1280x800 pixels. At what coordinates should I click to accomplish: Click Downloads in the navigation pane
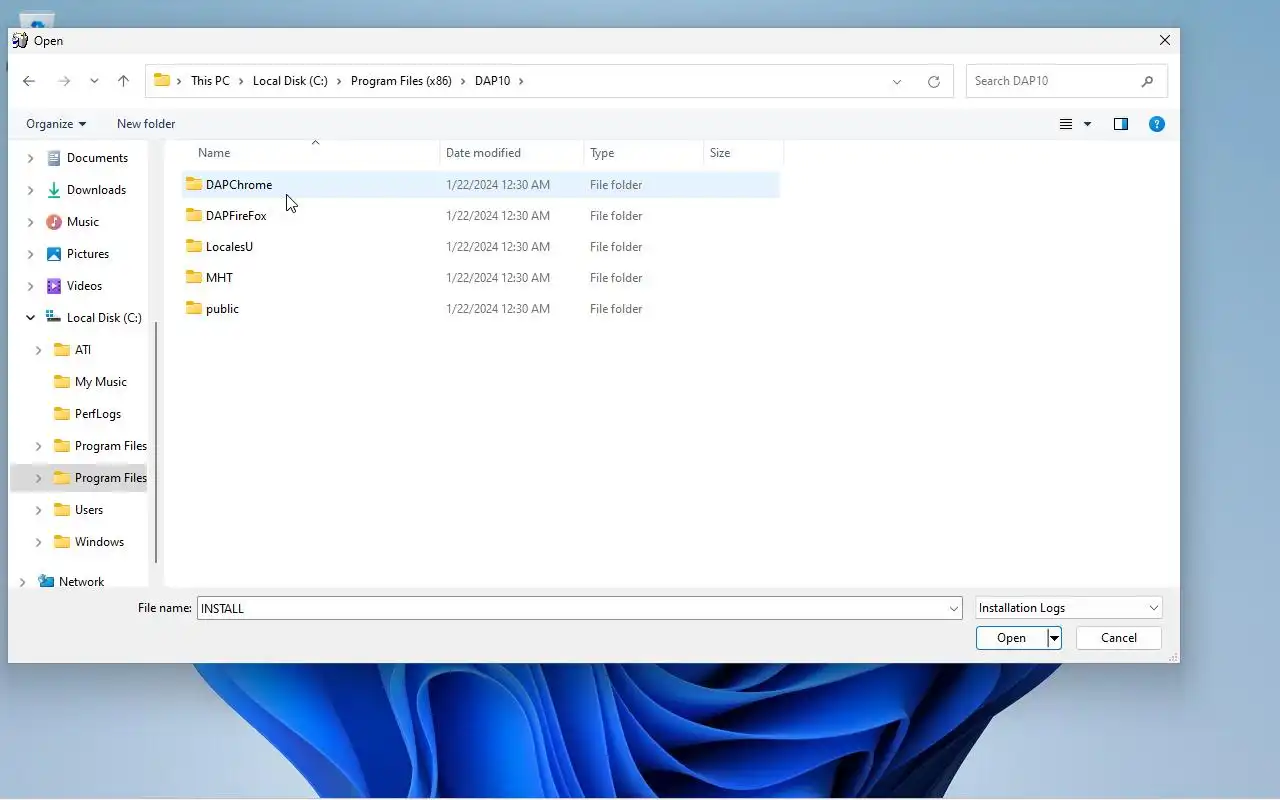pyautogui.click(x=96, y=190)
